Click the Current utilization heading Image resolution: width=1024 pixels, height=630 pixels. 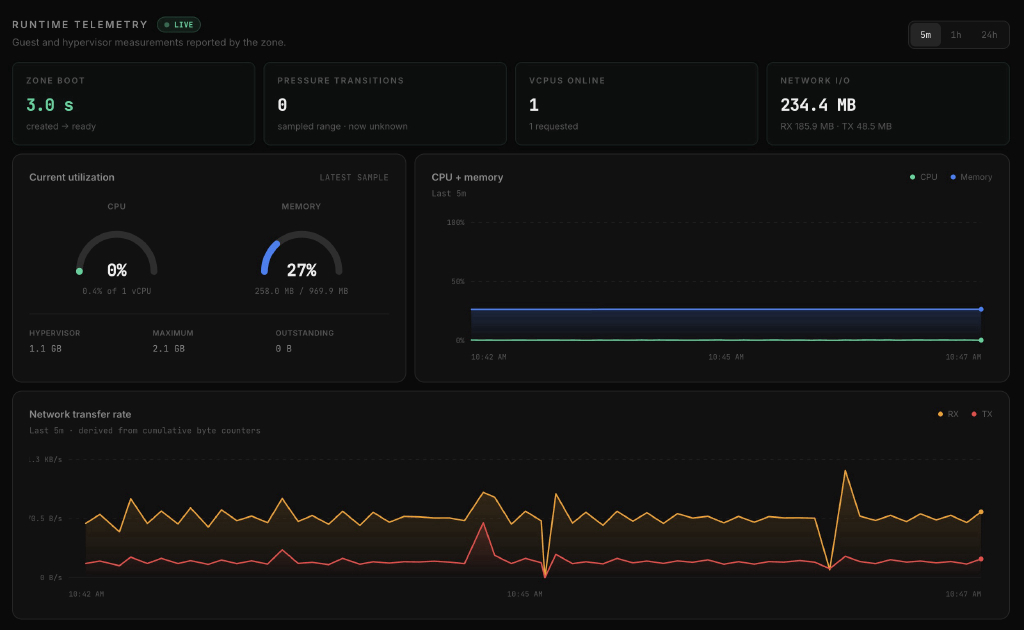click(x=72, y=177)
